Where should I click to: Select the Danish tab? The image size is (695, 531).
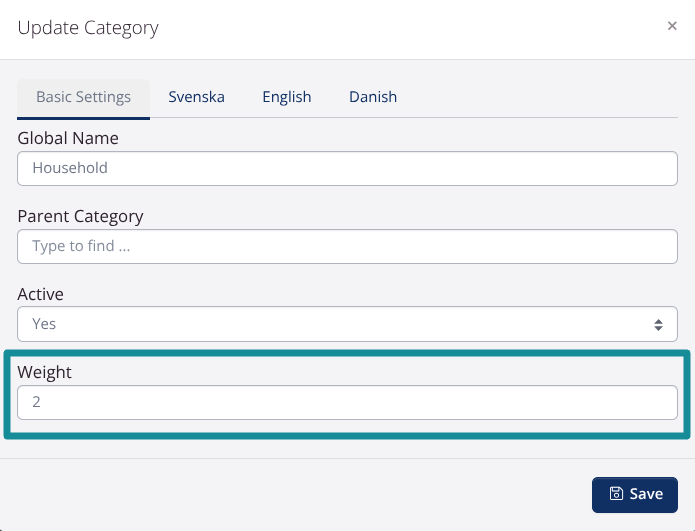(373, 97)
